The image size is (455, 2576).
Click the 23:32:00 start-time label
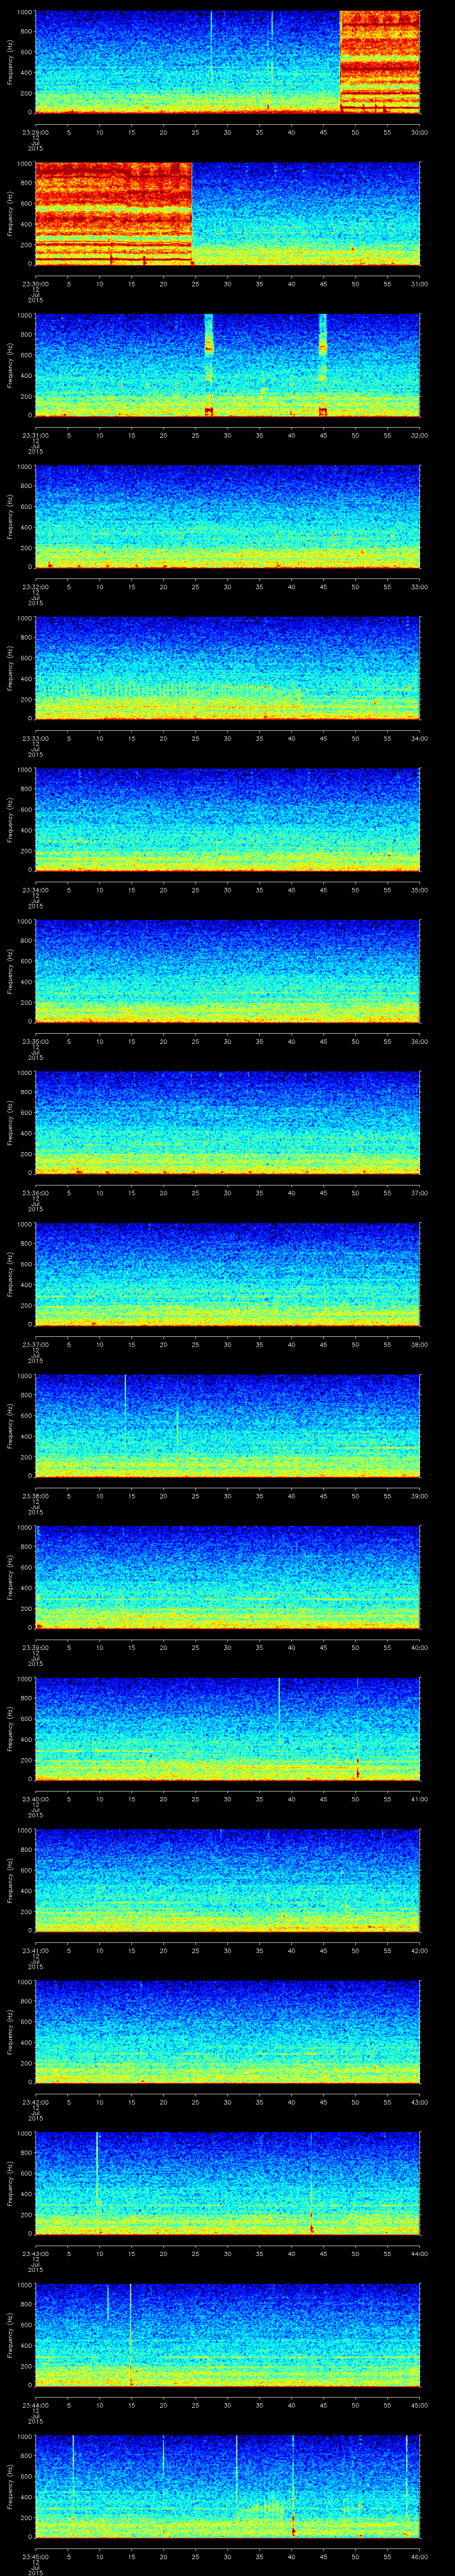point(35,586)
